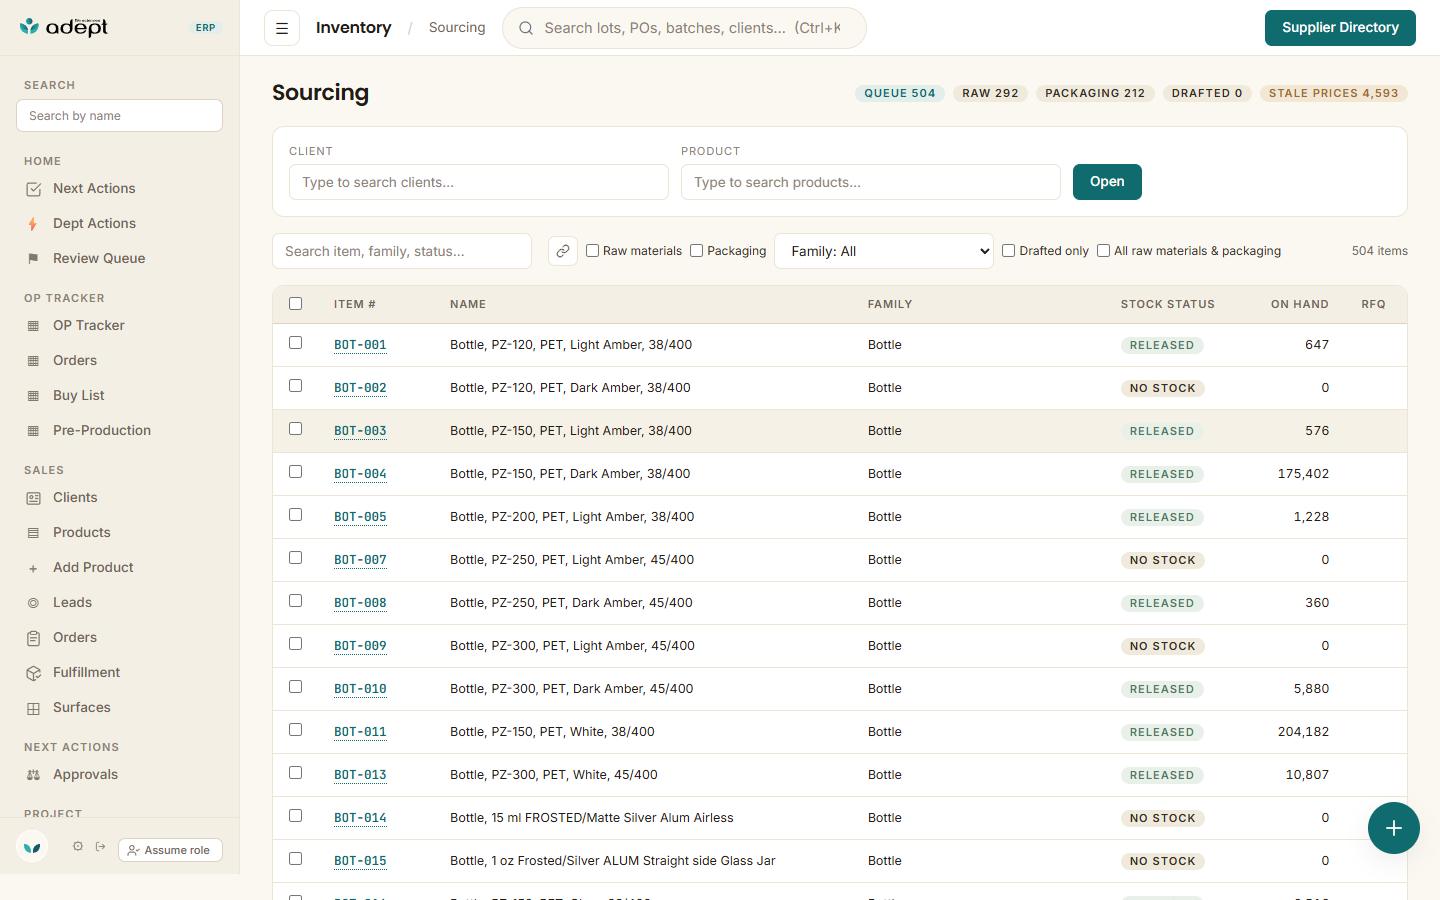Open the theme toggle sun icon in the sidebar footer
The image size is (1440, 900).
[78, 847]
